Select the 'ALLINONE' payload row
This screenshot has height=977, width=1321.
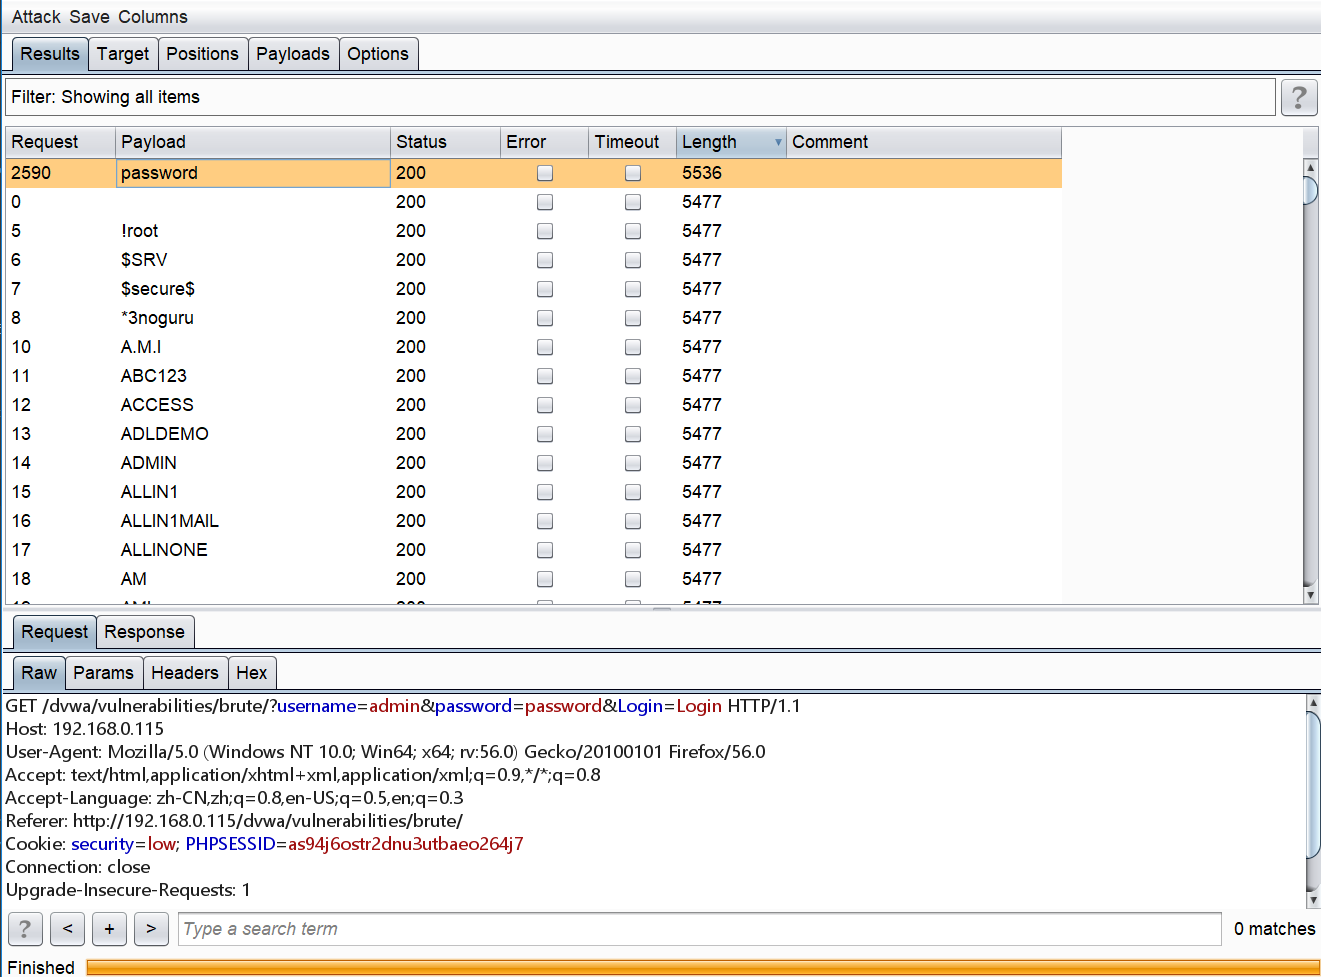coord(533,550)
